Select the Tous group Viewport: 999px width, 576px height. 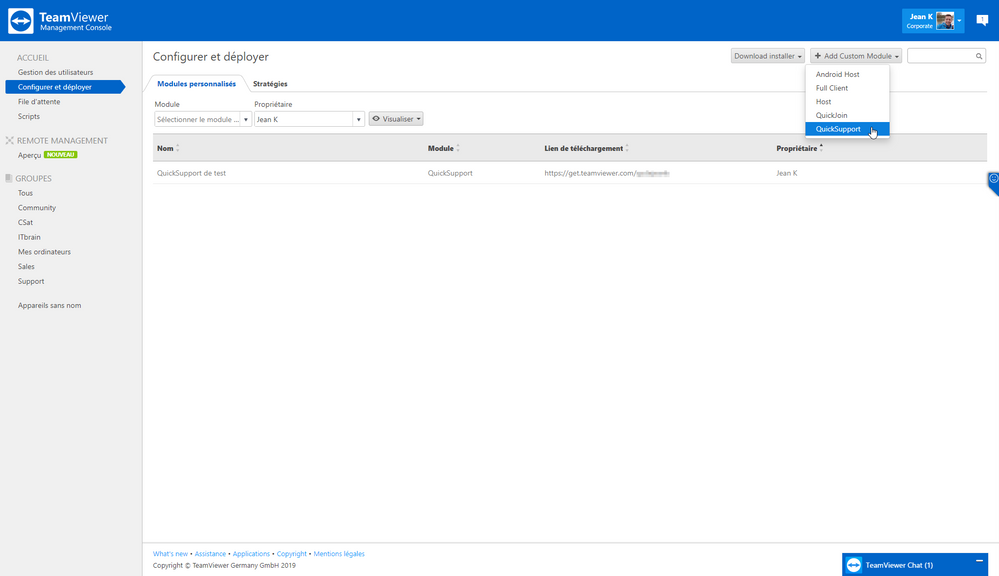(x=25, y=193)
